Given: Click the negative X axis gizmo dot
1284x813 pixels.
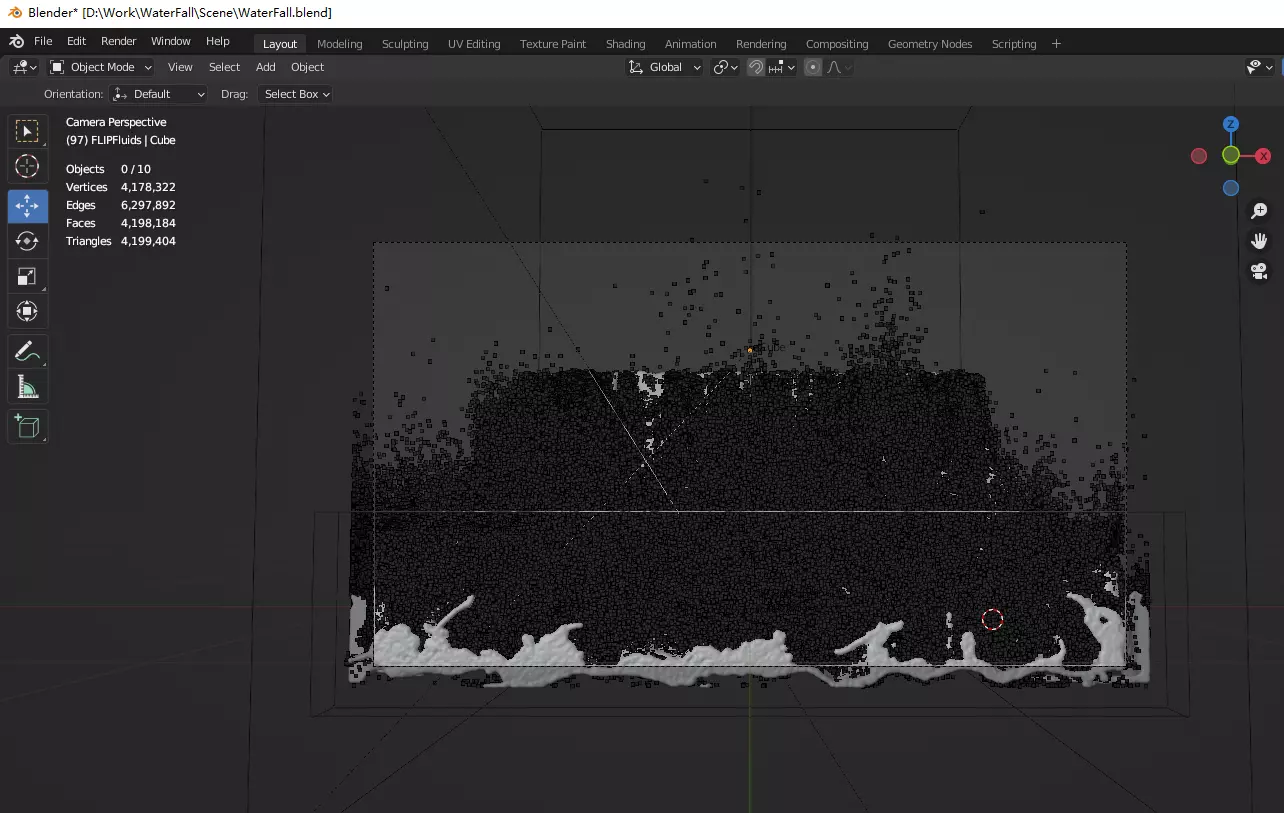Looking at the screenshot, I should (1199, 156).
